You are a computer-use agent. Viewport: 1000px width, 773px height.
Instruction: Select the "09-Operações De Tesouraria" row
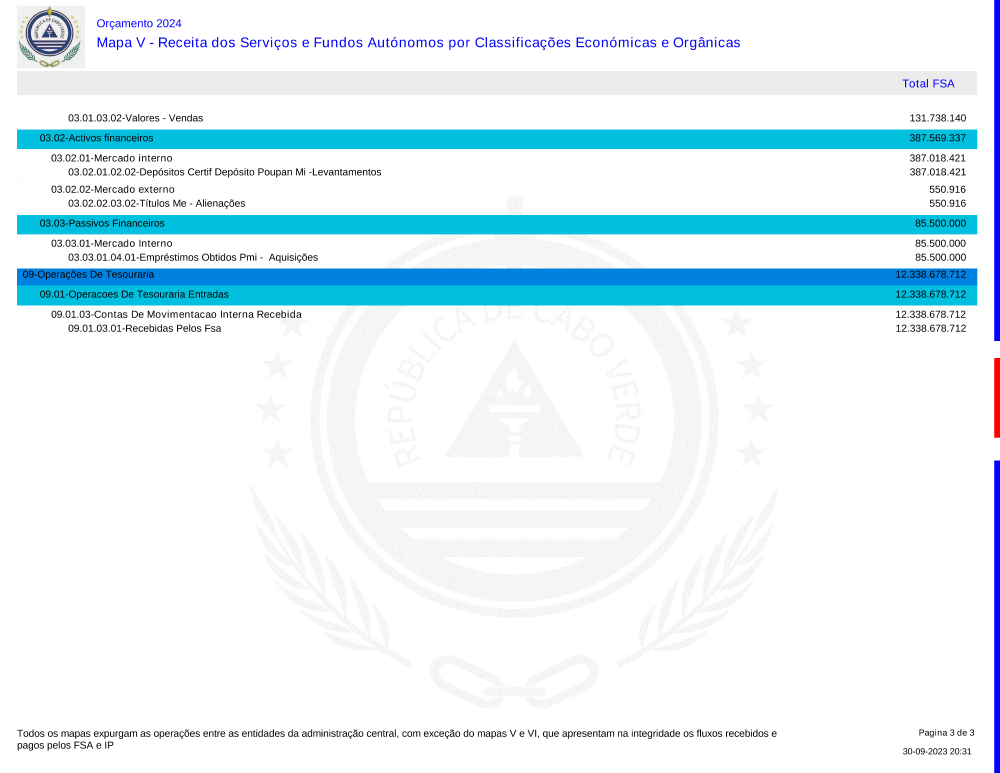click(x=88, y=274)
